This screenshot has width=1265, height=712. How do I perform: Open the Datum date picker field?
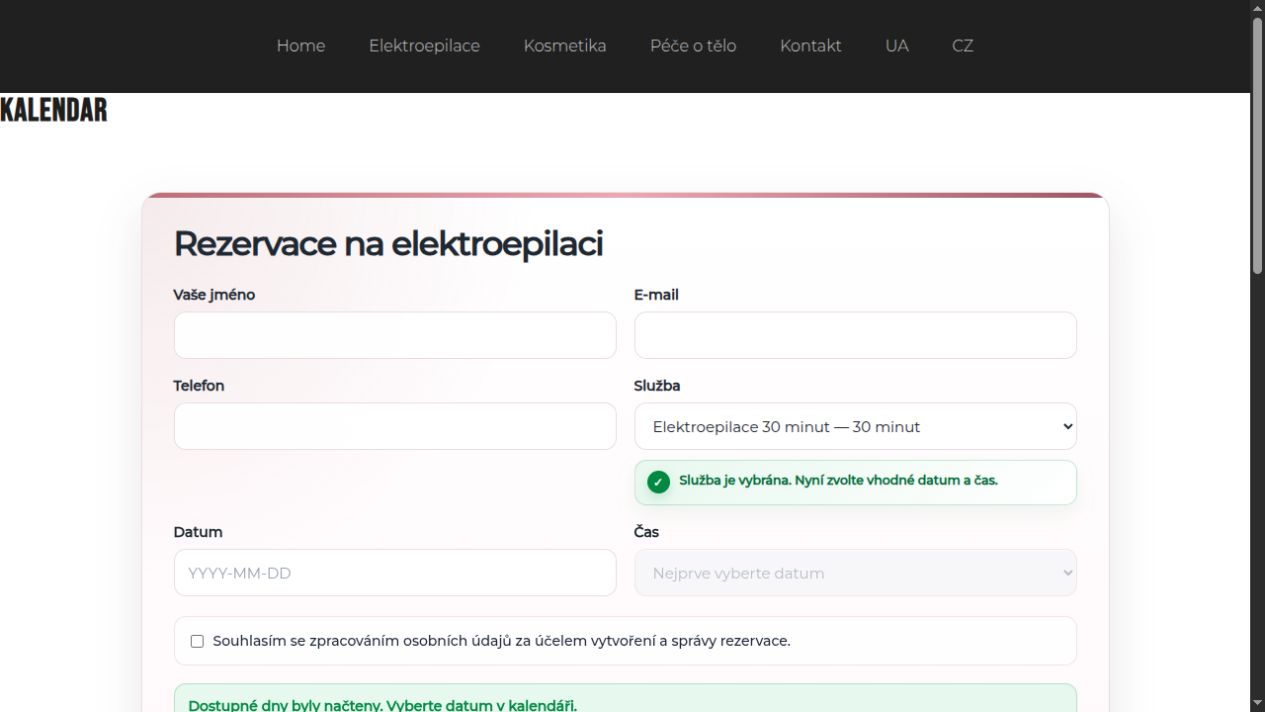click(x=395, y=573)
